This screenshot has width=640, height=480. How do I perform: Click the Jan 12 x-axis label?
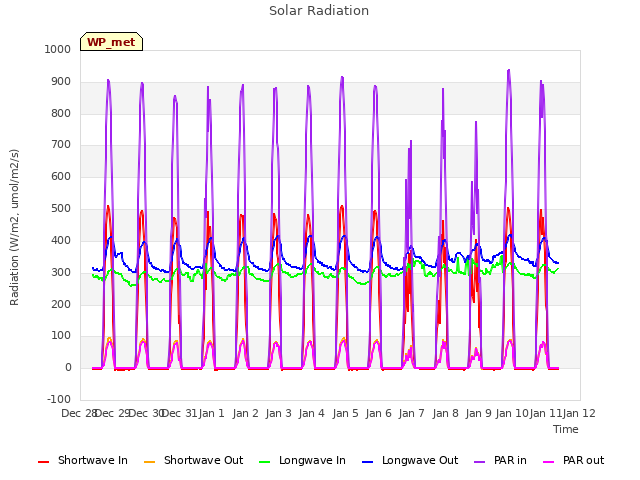pyautogui.click(x=579, y=413)
